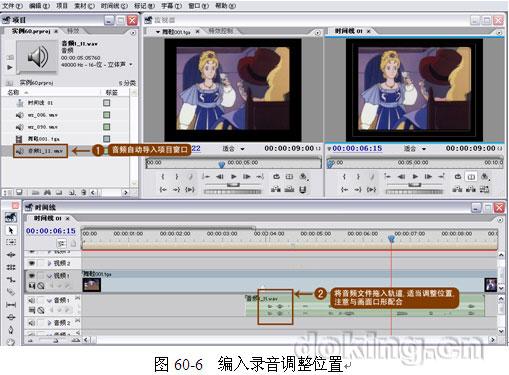Screen dimensions: 509x375
Task: Play the program monitor sequence
Action: point(415,177)
